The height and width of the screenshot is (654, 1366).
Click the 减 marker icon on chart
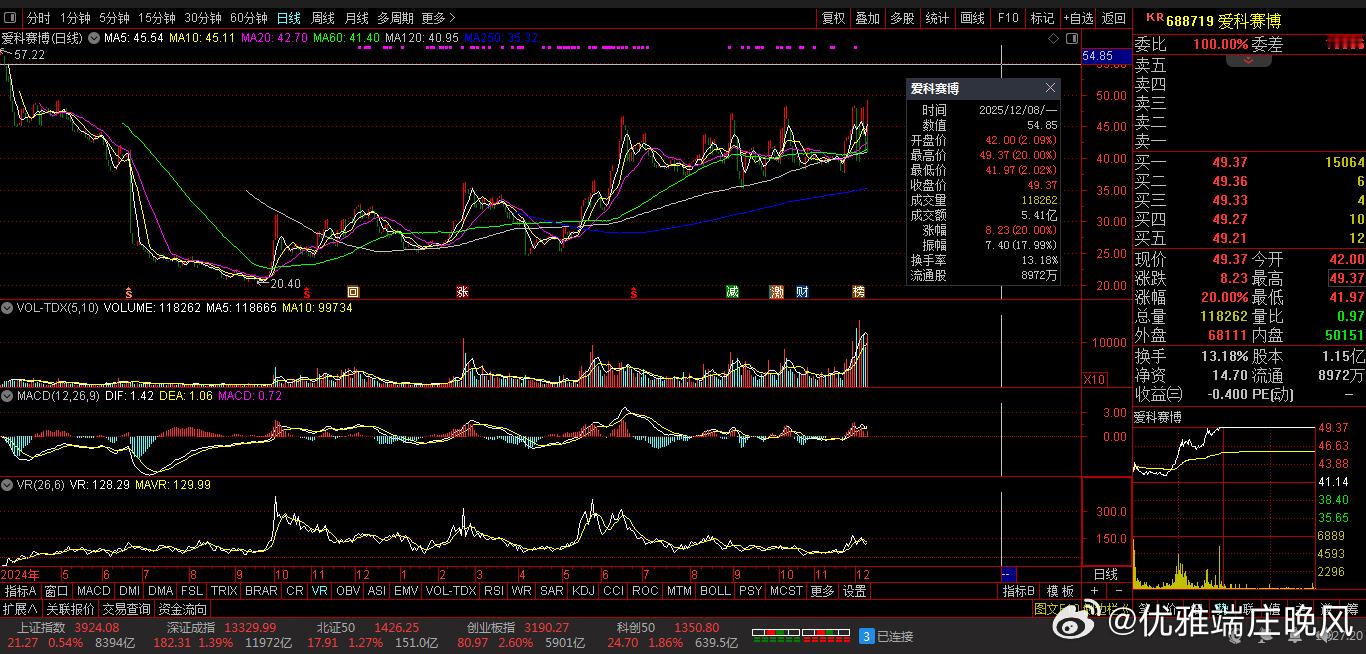(733, 292)
